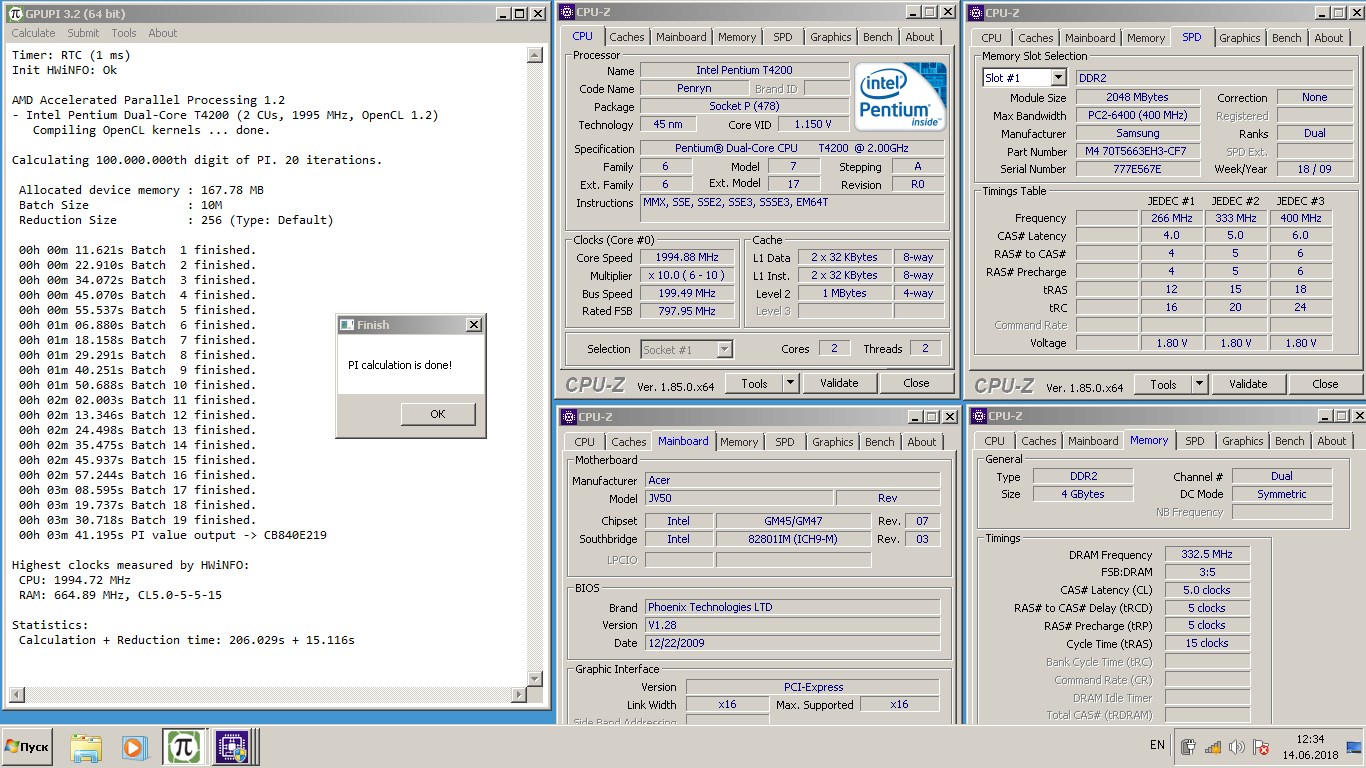
Task: Open the volume icon in system tray
Action: 1237,747
